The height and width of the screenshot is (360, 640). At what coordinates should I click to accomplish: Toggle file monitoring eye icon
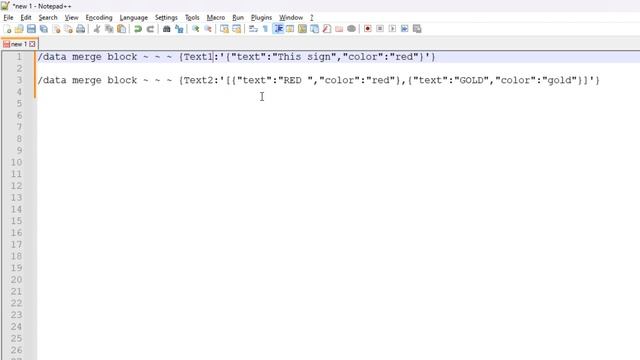click(x=351, y=29)
